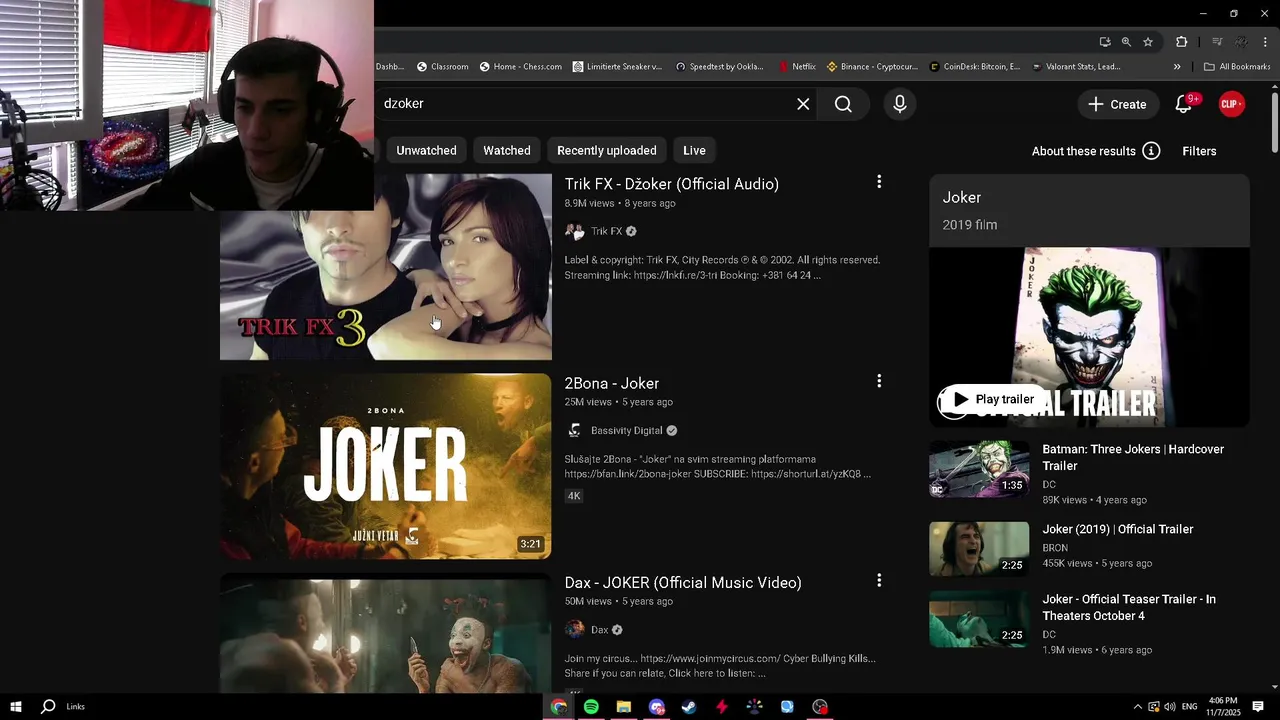The height and width of the screenshot is (720, 1280).
Task: Clear the dzoker search text with X
Action: click(x=803, y=104)
